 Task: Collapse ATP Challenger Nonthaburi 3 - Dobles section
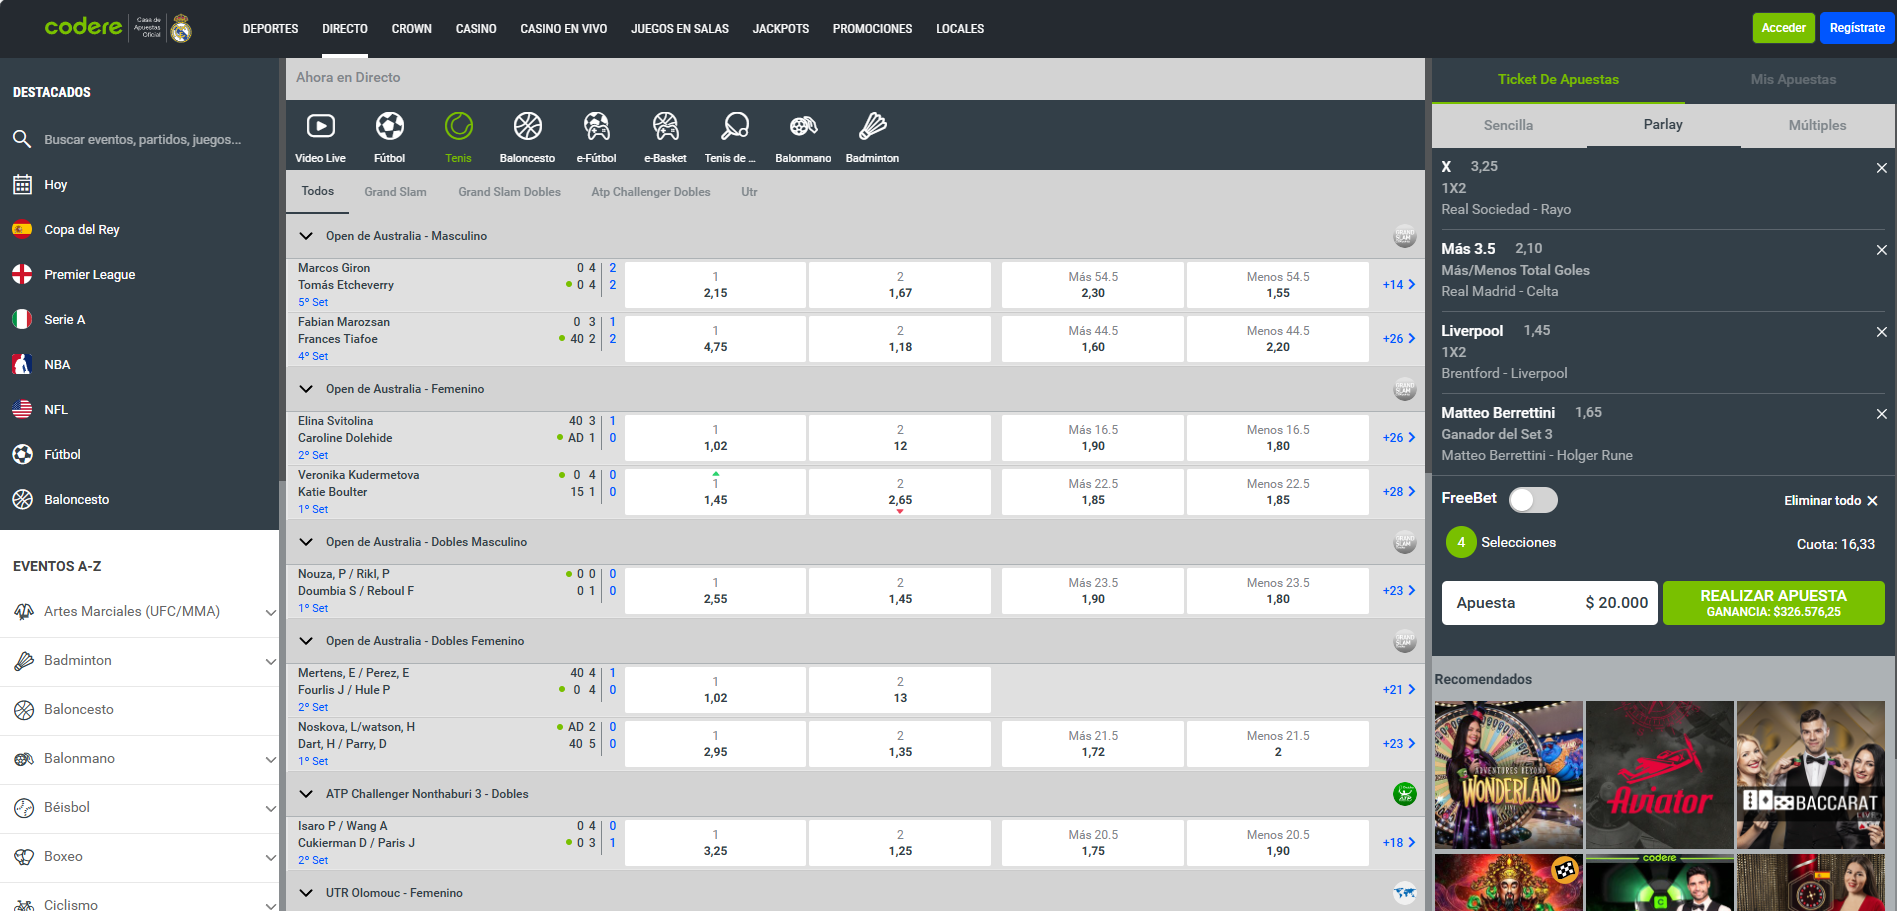click(306, 794)
